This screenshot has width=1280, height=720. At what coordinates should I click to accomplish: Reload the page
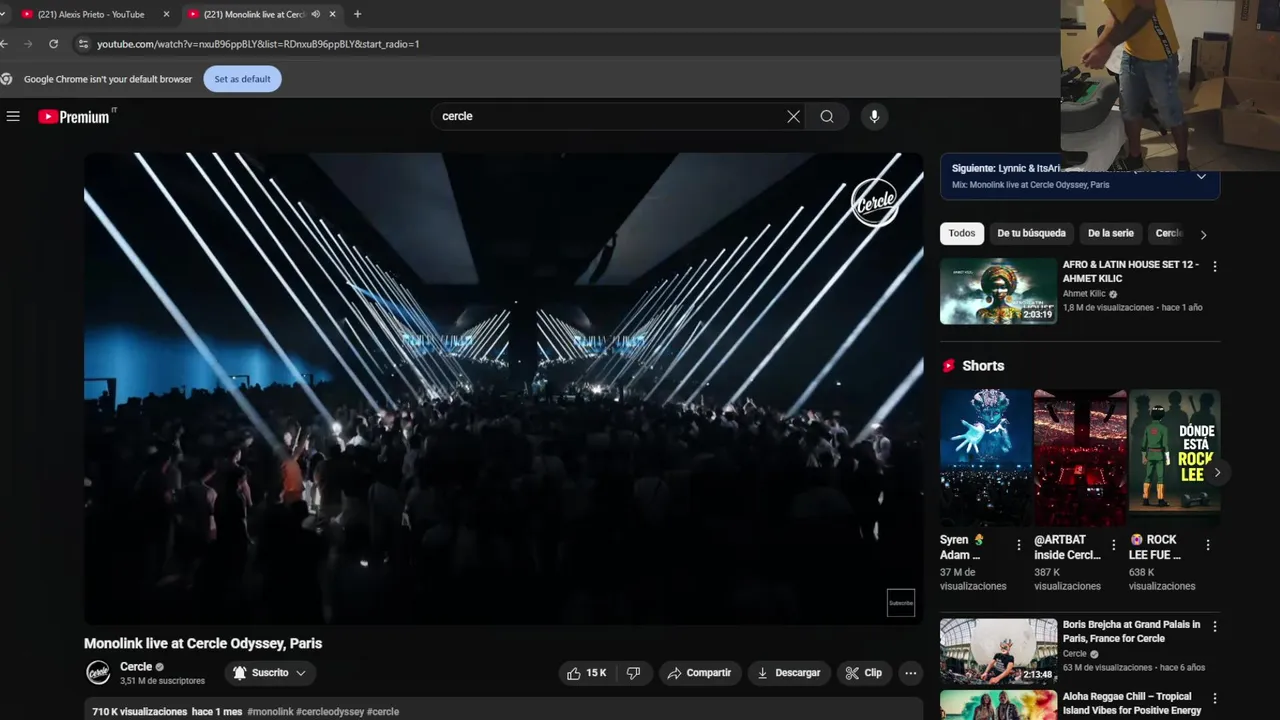[54, 44]
